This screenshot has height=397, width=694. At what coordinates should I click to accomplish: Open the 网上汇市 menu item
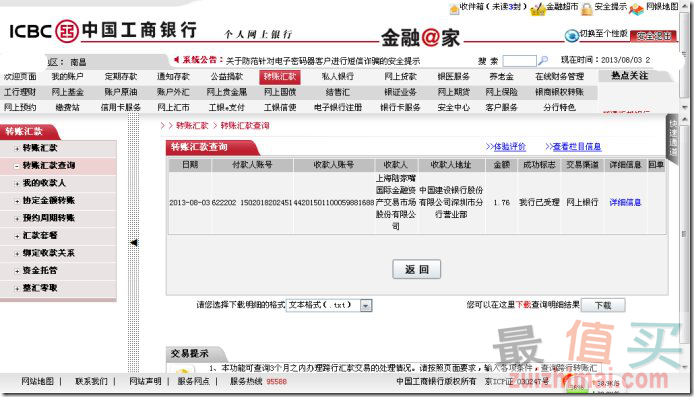click(x=173, y=107)
